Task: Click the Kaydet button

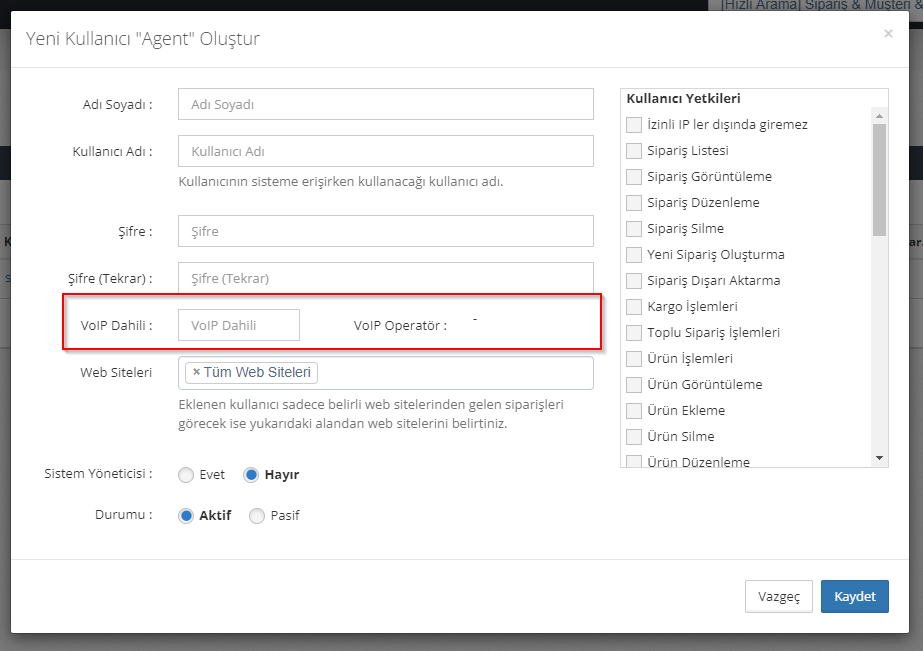Action: click(854, 596)
